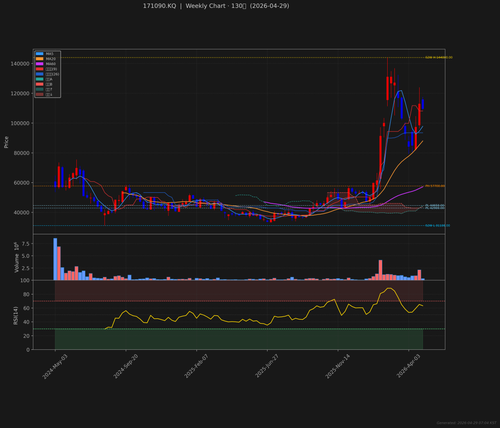The image size is (500, 428).
Task: Click the 7.5 volume axis tick
Action: click(x=26, y=244)
